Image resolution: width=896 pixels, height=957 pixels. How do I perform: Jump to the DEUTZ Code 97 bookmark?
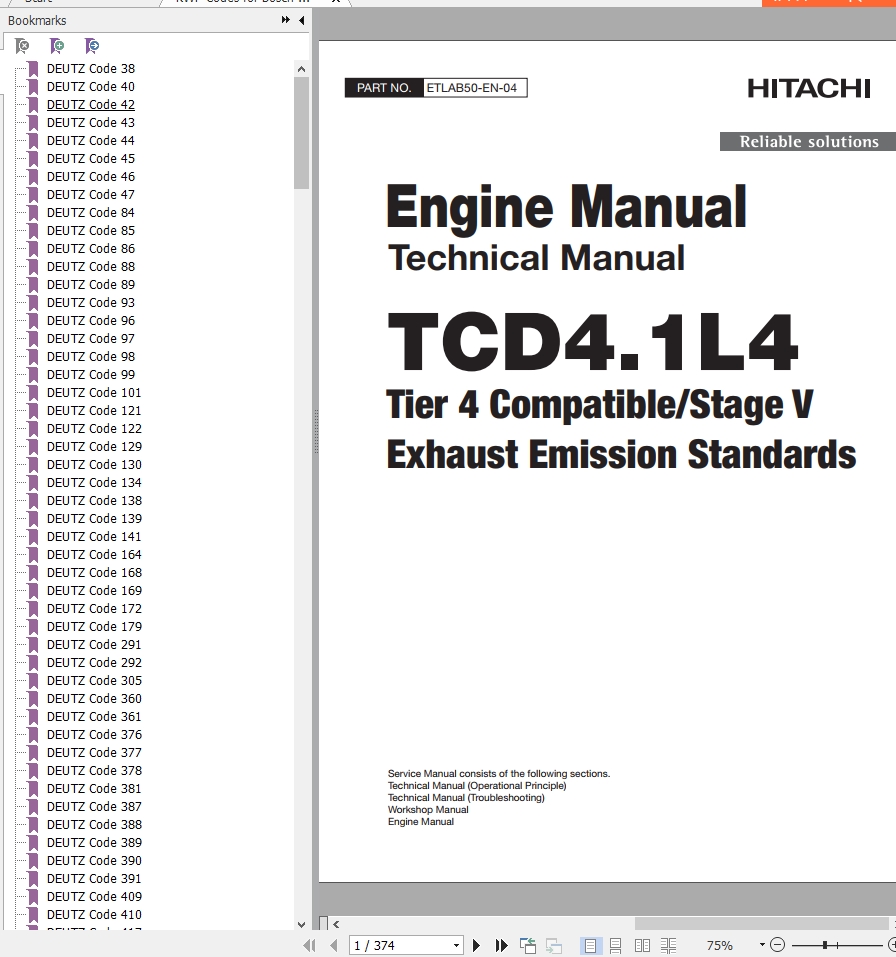click(x=91, y=339)
